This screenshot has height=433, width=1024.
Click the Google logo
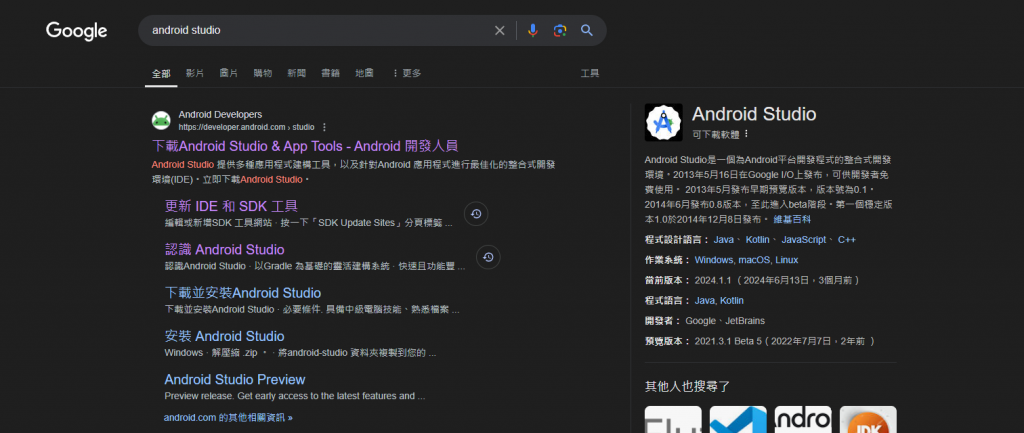tap(76, 31)
